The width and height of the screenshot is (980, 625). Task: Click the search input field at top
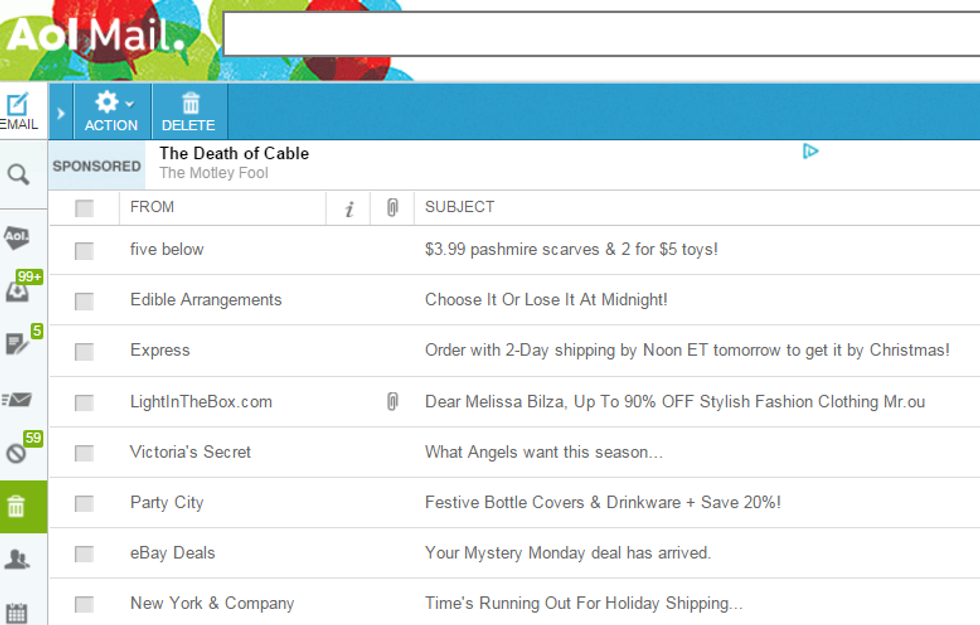(600, 34)
